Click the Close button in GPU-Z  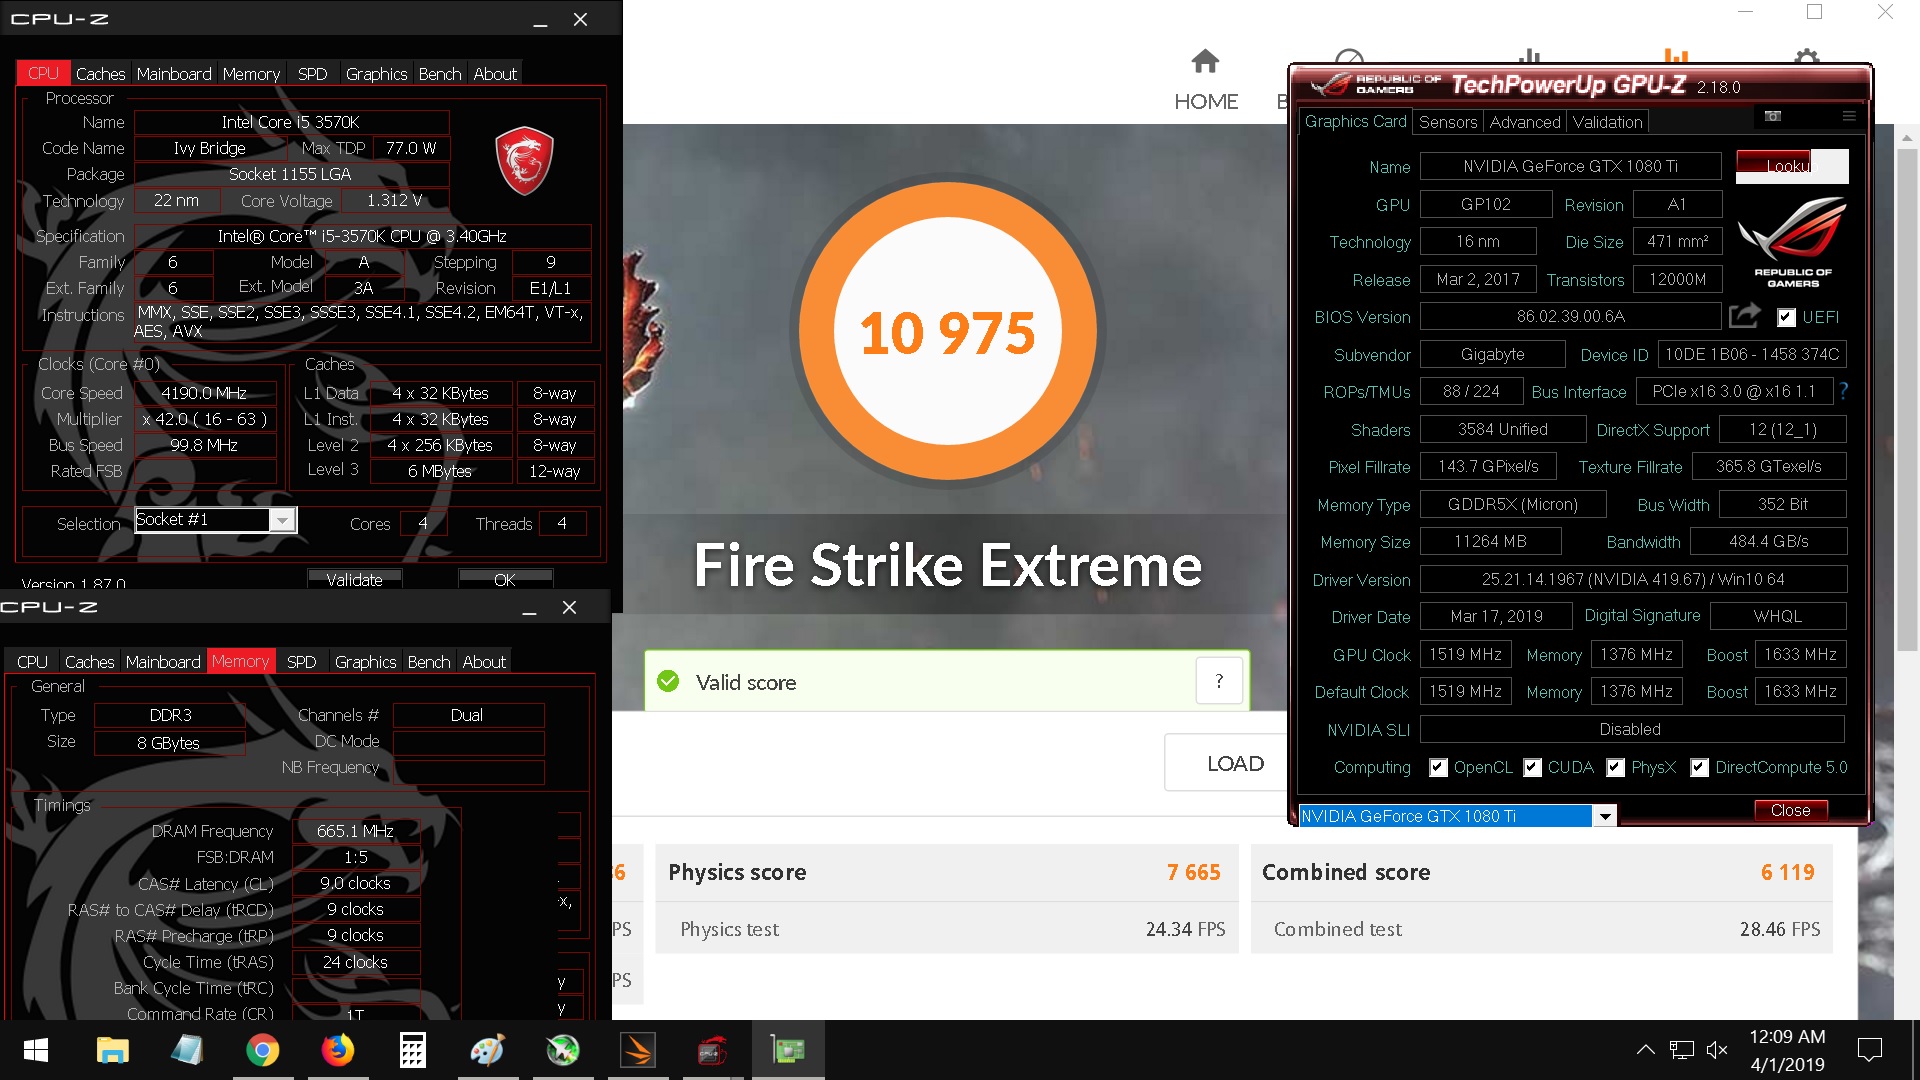point(1790,810)
